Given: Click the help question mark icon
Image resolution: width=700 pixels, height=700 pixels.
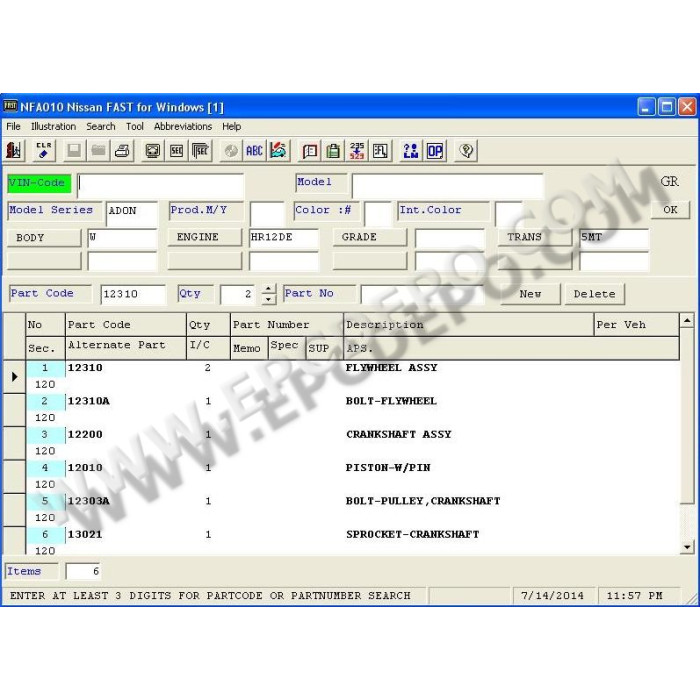Looking at the screenshot, I should point(466,151).
